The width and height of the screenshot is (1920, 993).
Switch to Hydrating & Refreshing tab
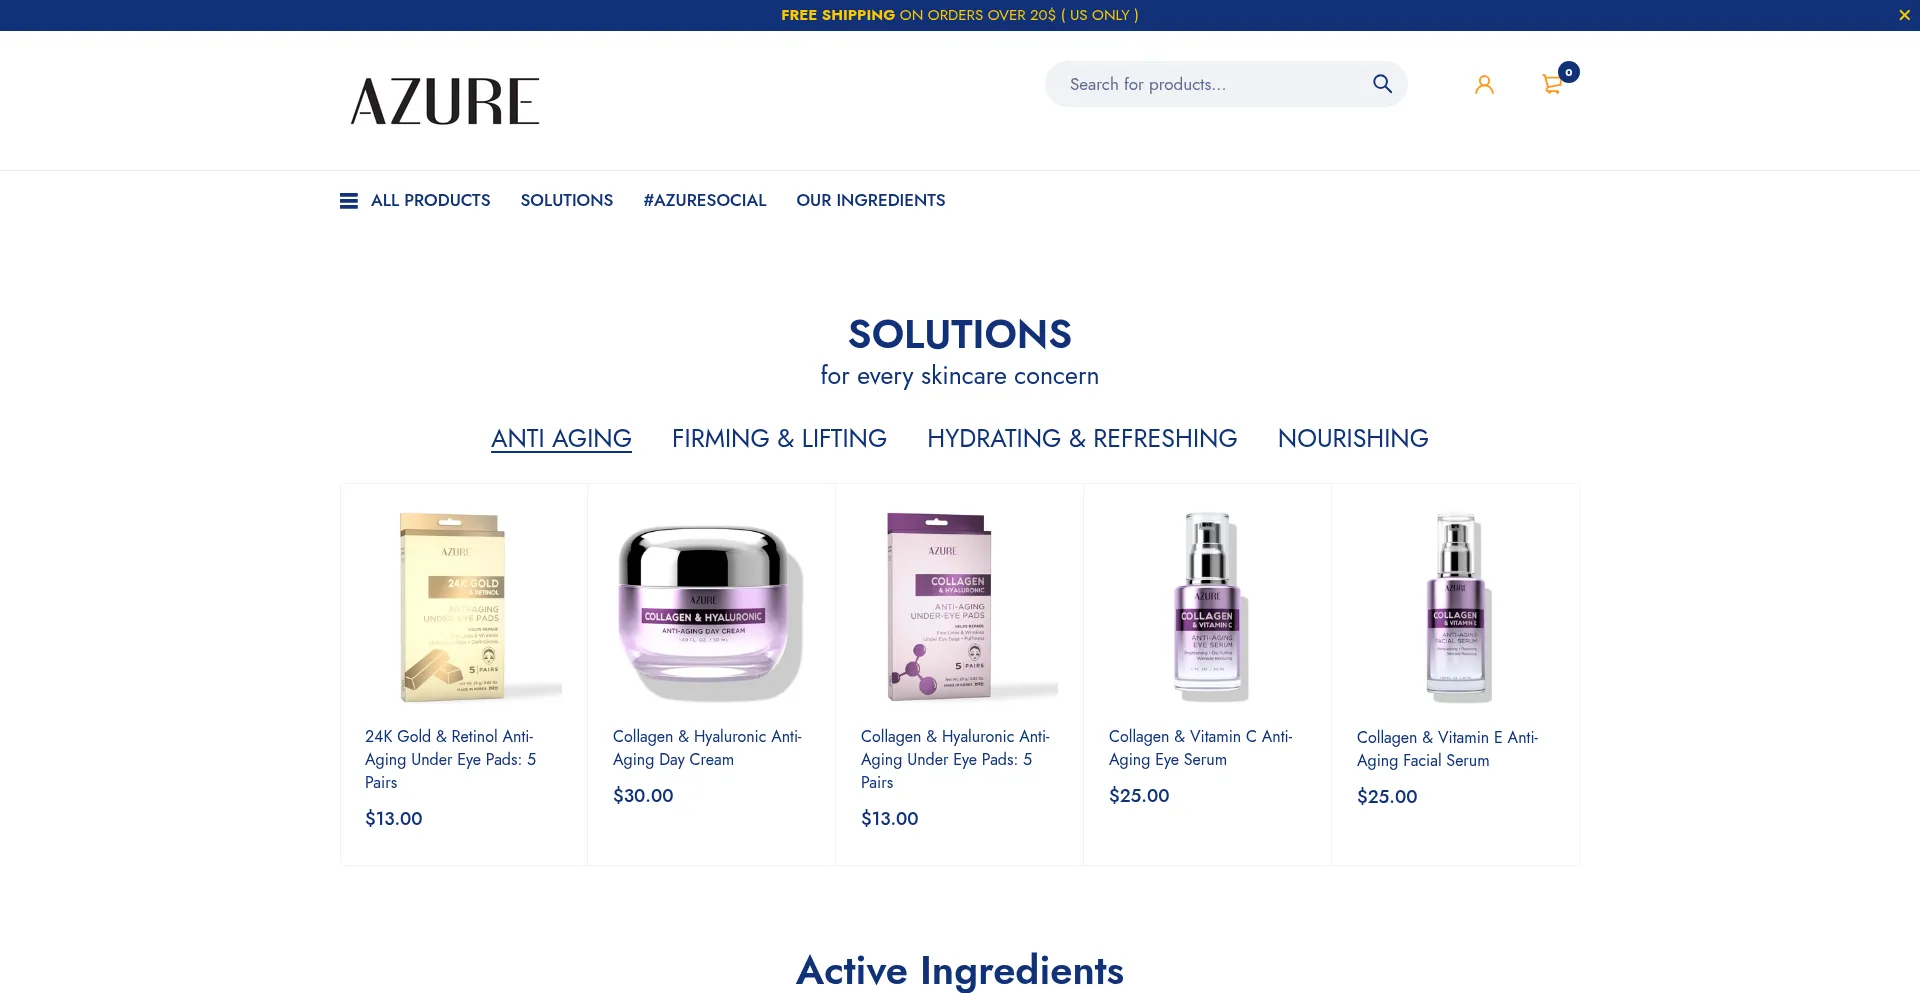tap(1082, 438)
